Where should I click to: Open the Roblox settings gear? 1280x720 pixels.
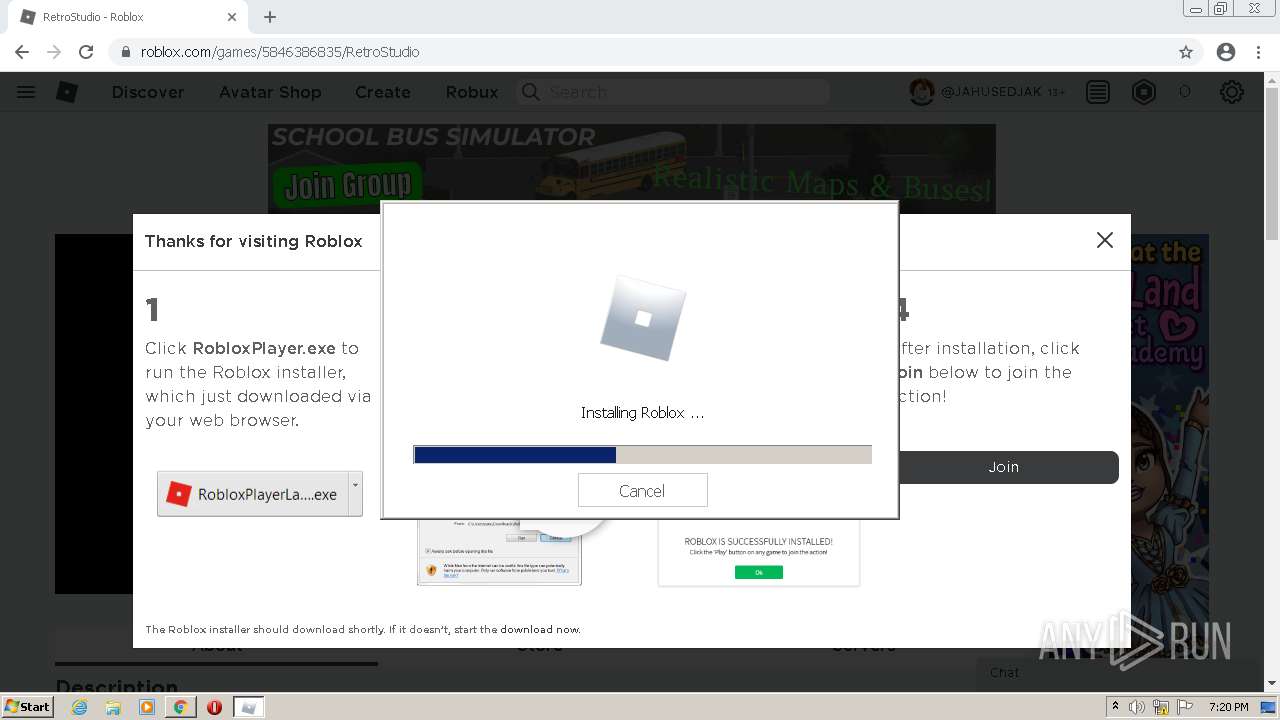(x=1232, y=92)
